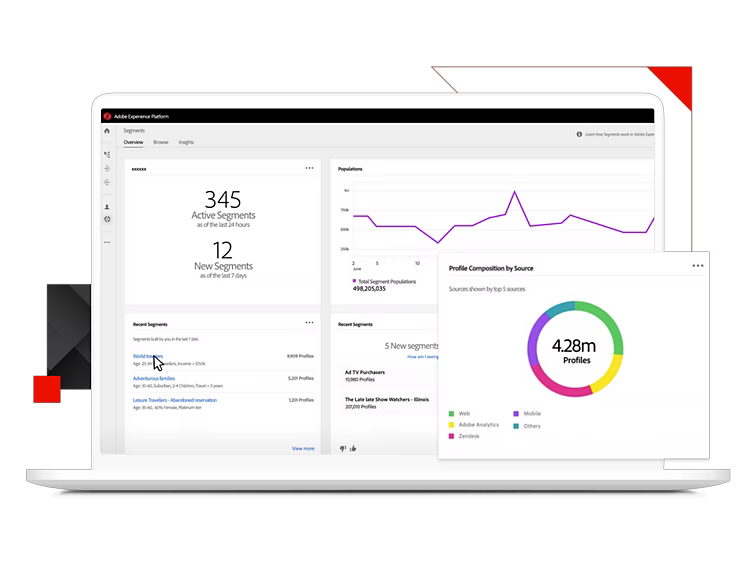Click the Populations chart title
Image resolution: width=756 pixels, height=567 pixels.
(350, 169)
